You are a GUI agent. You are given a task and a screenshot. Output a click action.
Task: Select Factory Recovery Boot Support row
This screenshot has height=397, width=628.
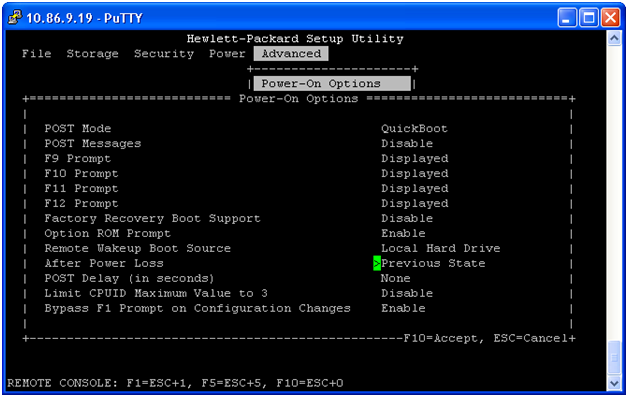[152, 218]
